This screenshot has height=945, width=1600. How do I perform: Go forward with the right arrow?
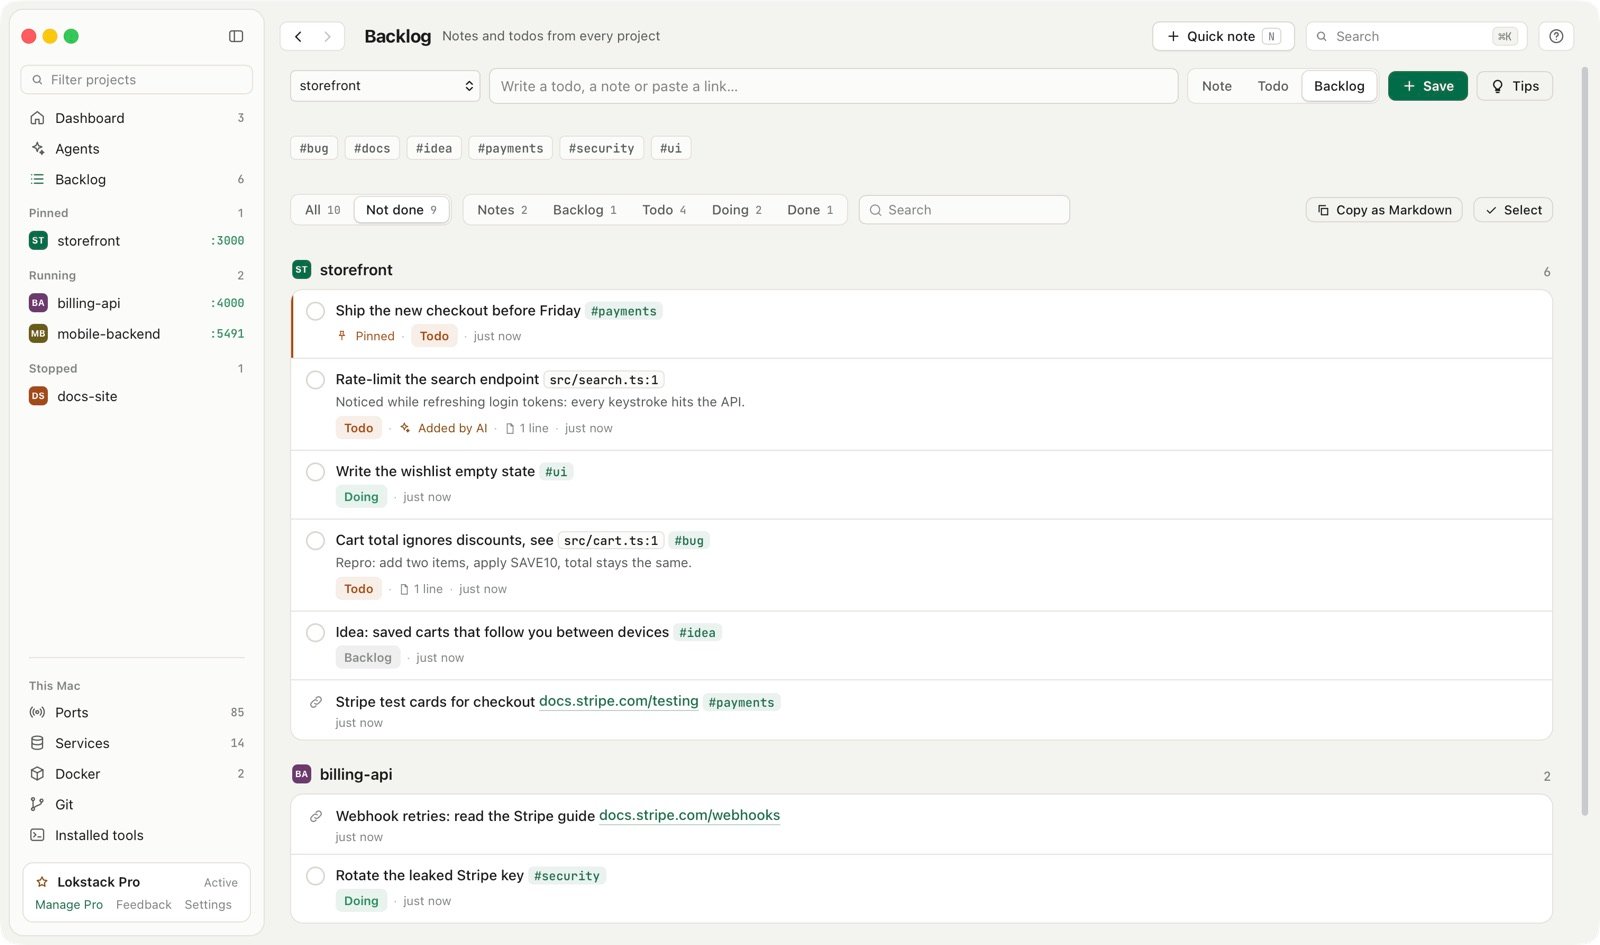pyautogui.click(x=327, y=36)
